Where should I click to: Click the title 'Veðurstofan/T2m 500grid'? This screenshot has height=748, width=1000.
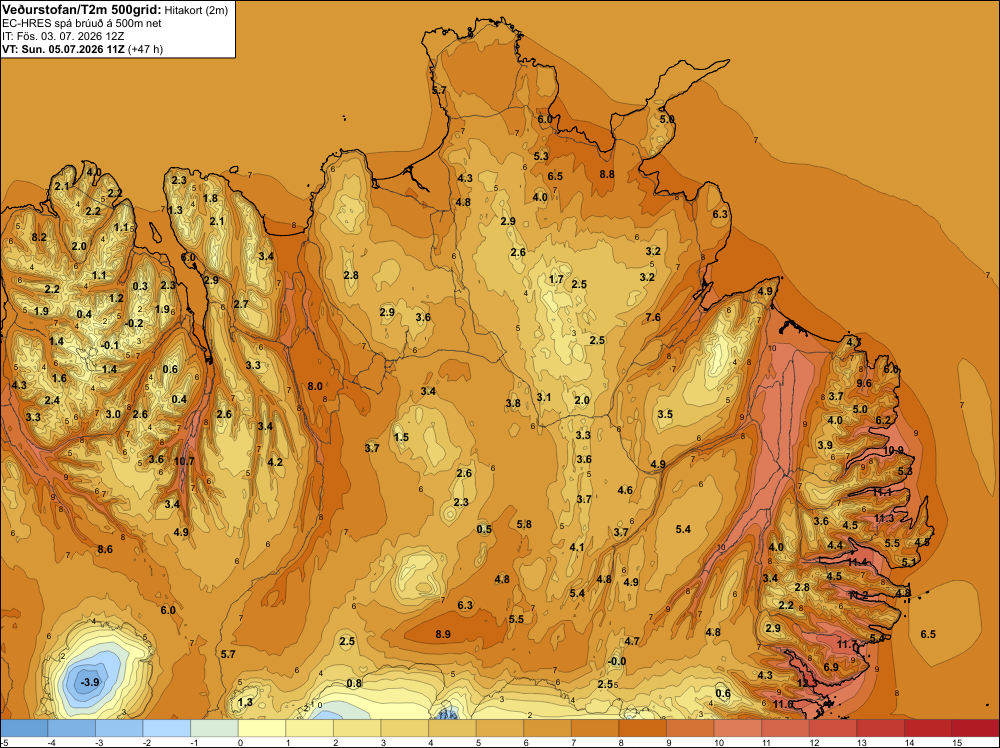(x=82, y=9)
